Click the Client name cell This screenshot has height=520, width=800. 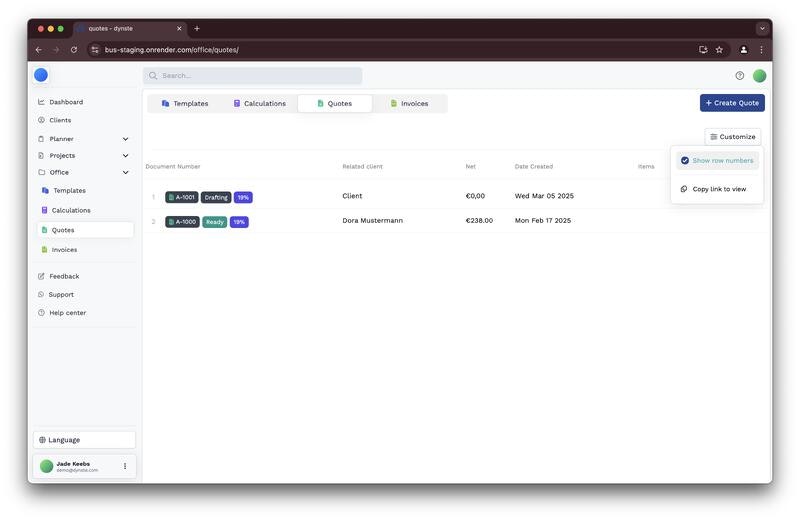[x=352, y=196]
